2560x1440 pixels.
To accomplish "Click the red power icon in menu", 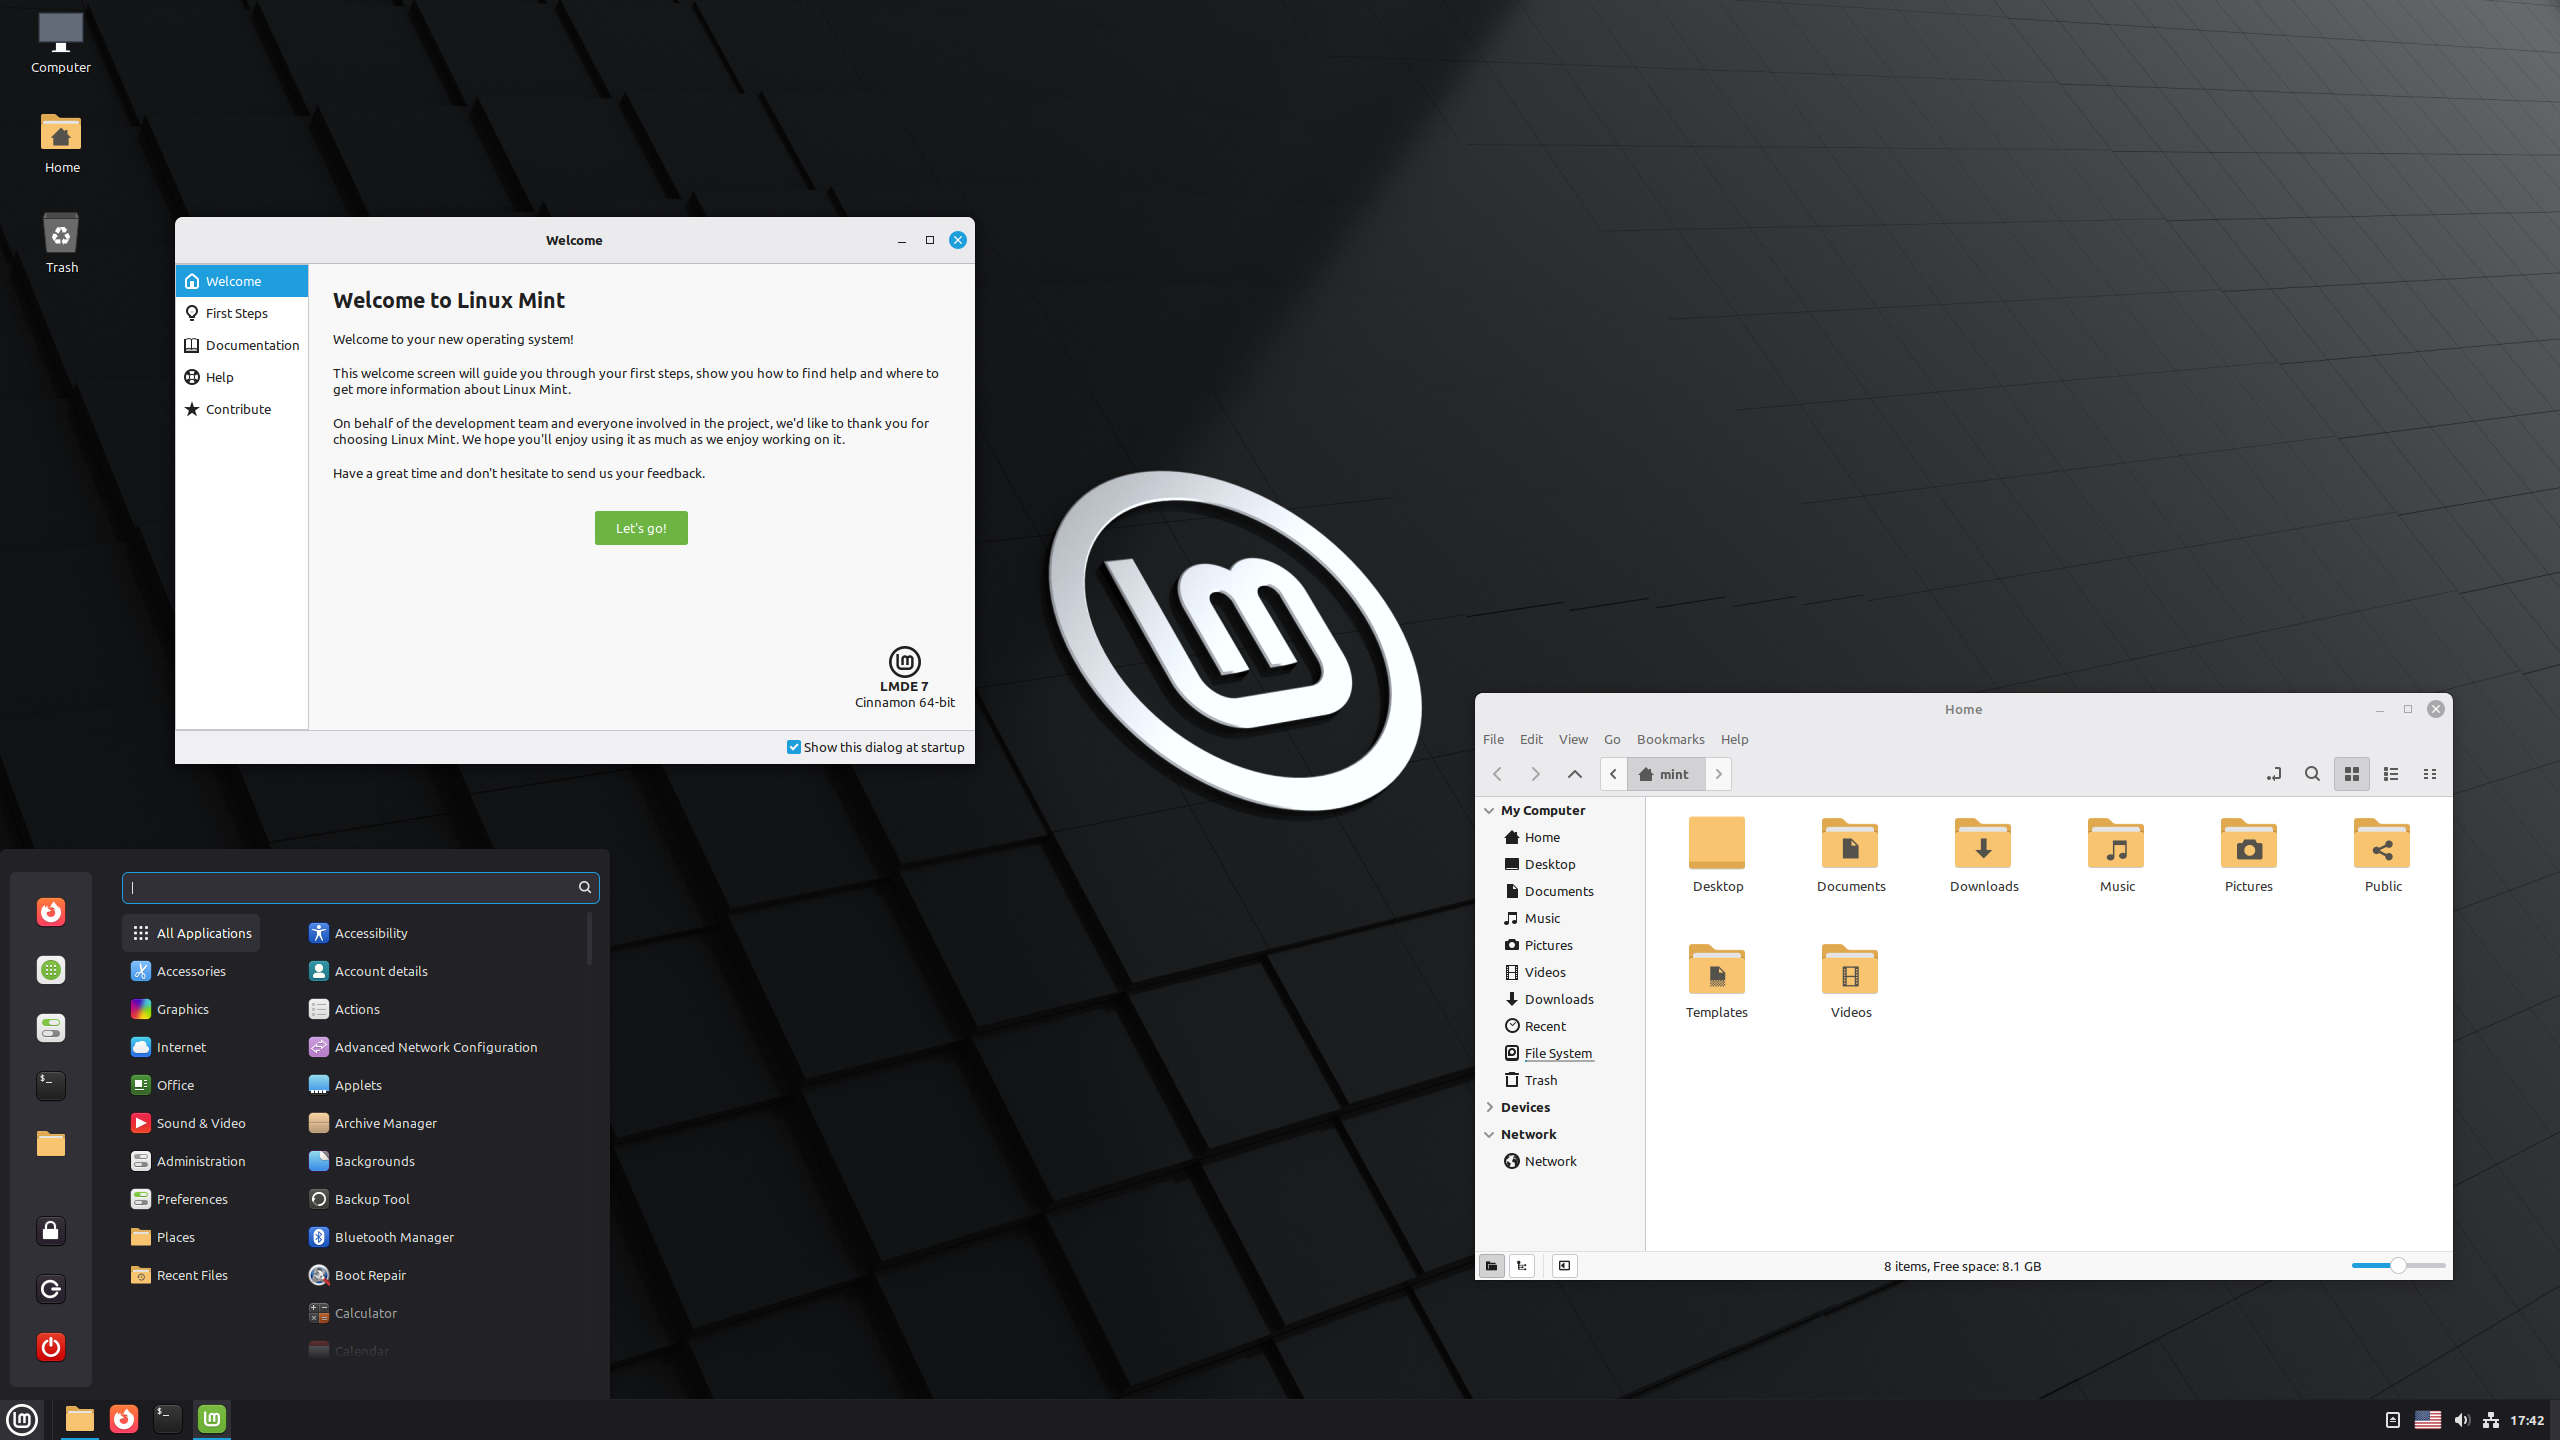I will (x=51, y=1347).
